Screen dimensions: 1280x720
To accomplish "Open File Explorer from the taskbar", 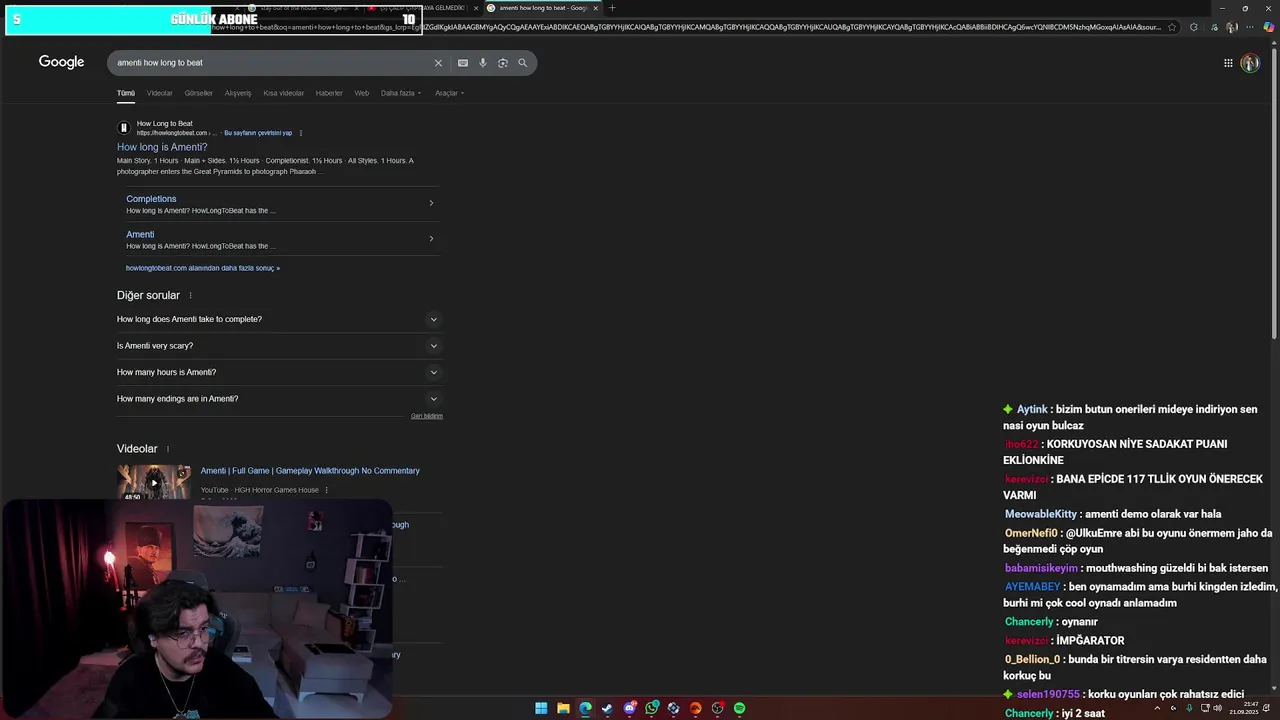I will click(x=563, y=708).
